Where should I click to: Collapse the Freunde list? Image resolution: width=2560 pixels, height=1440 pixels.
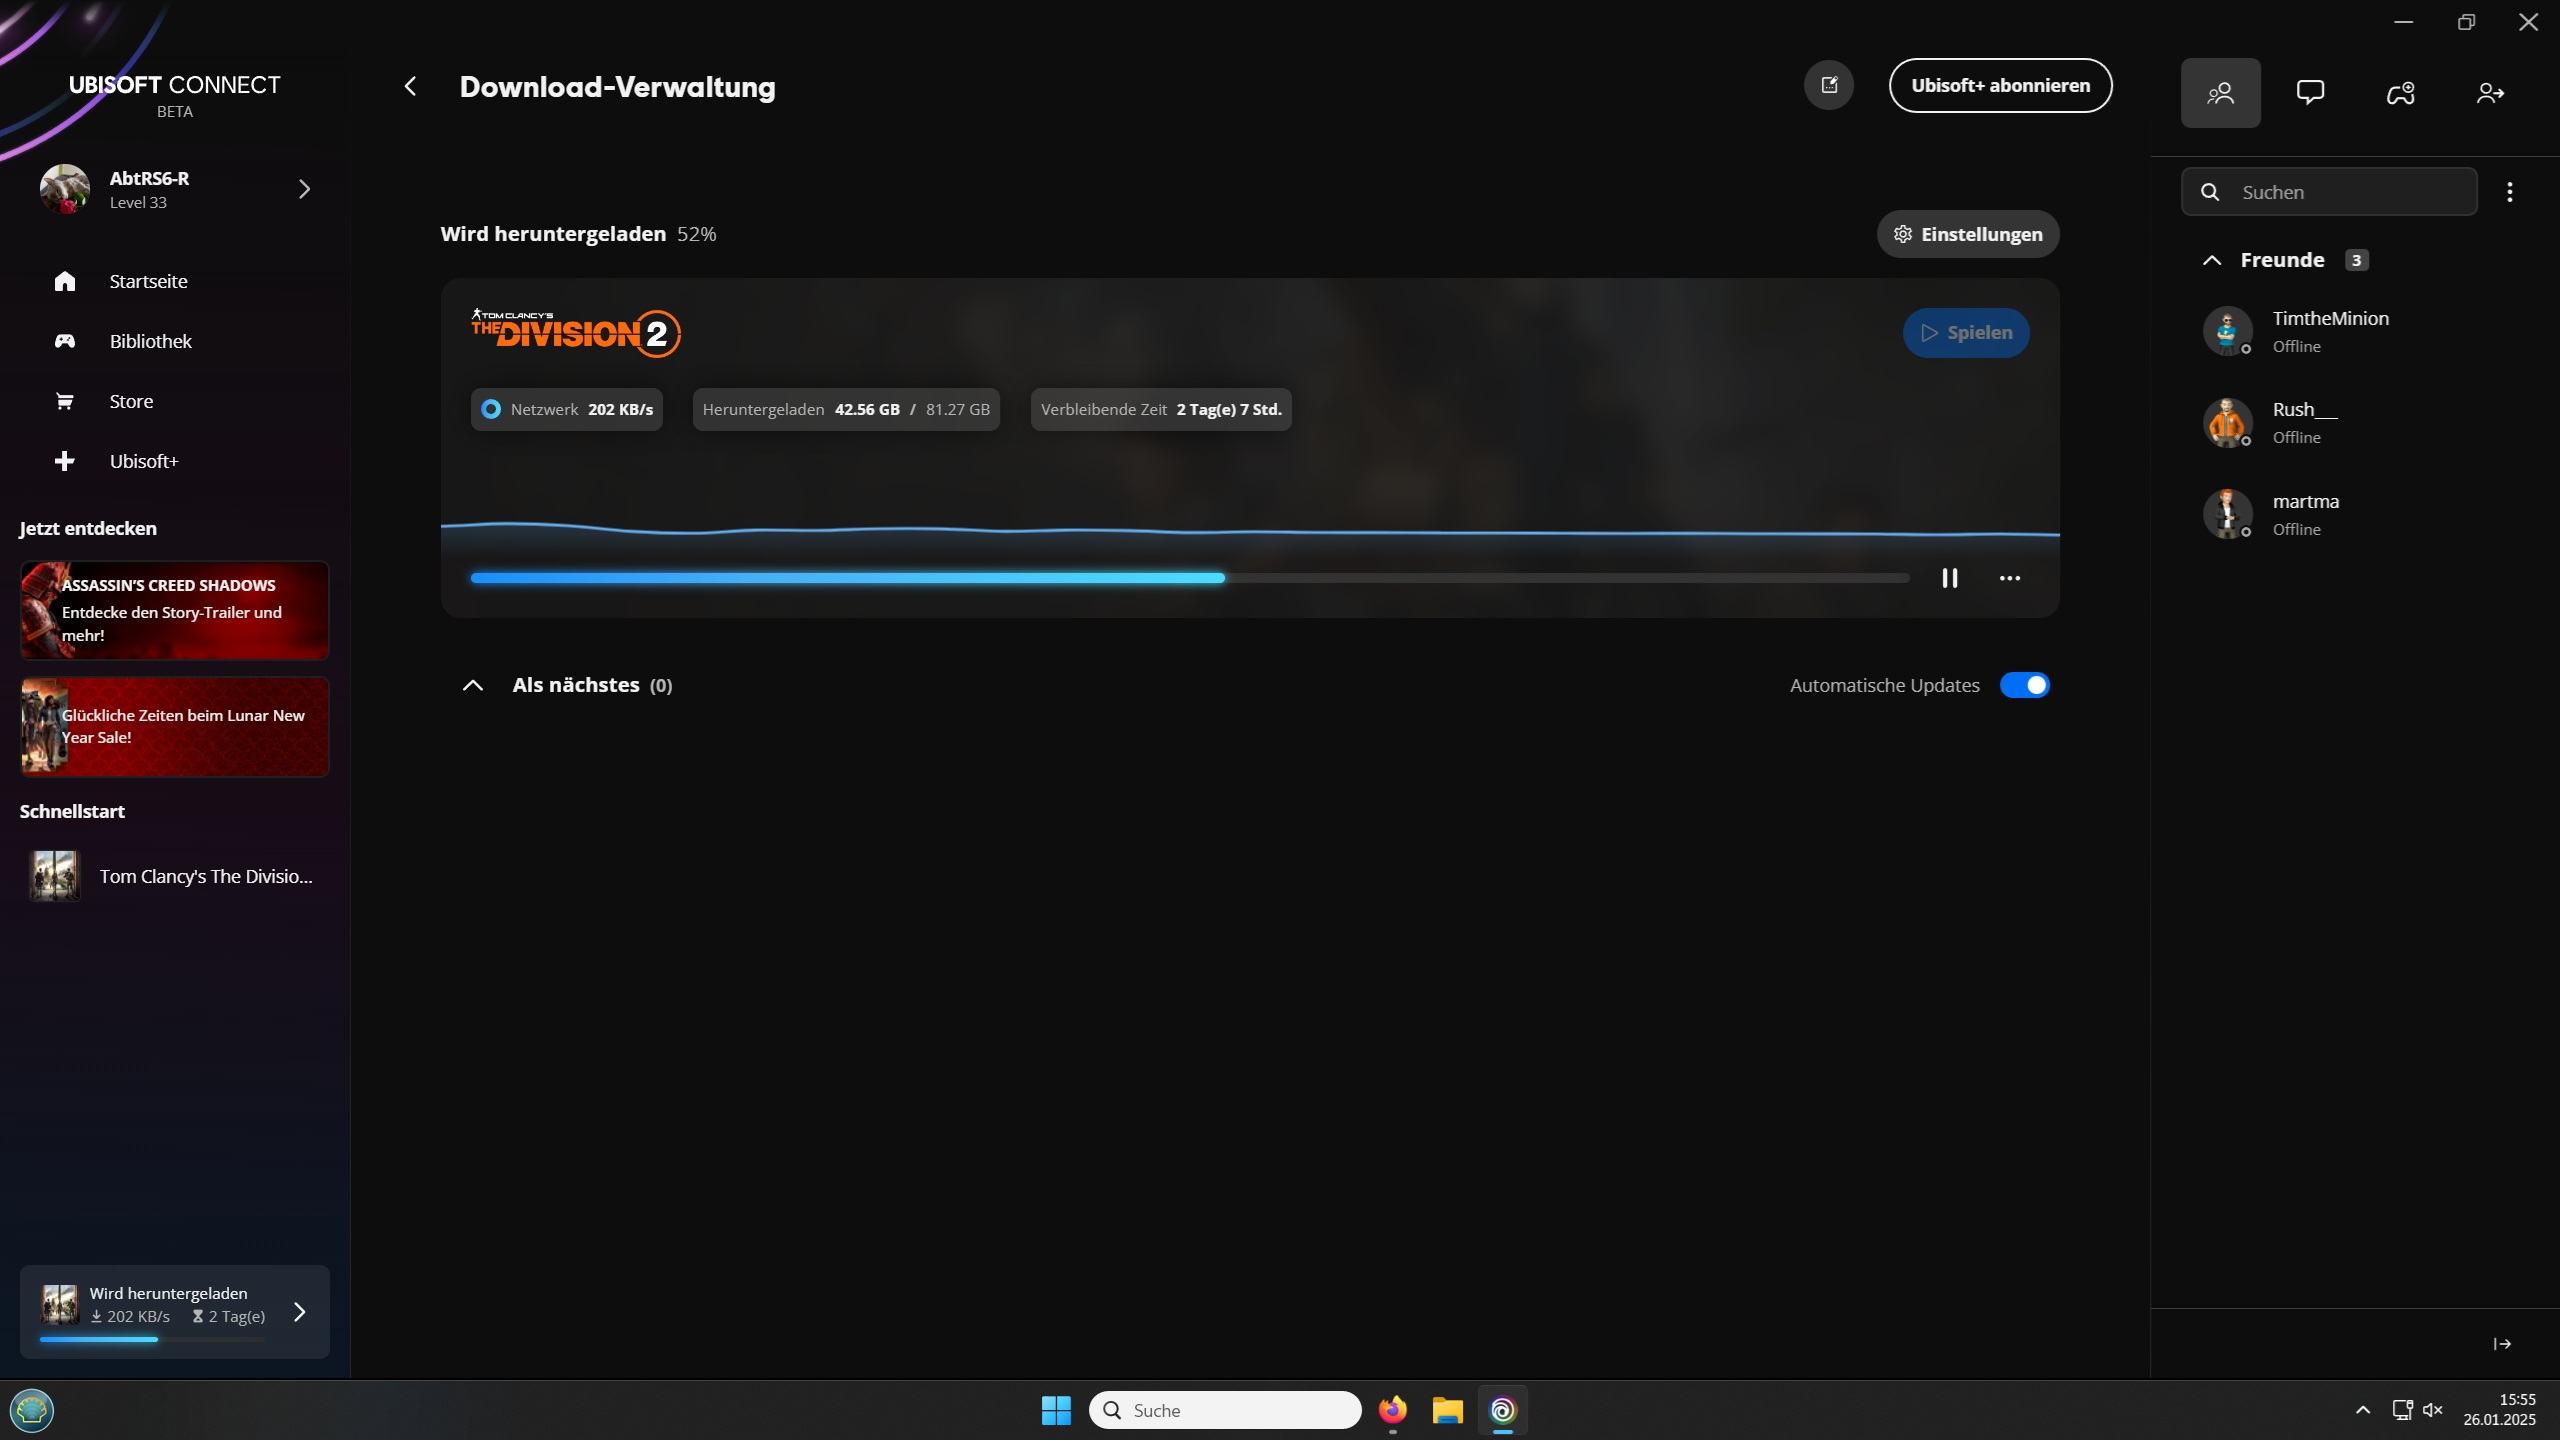tap(2211, 260)
